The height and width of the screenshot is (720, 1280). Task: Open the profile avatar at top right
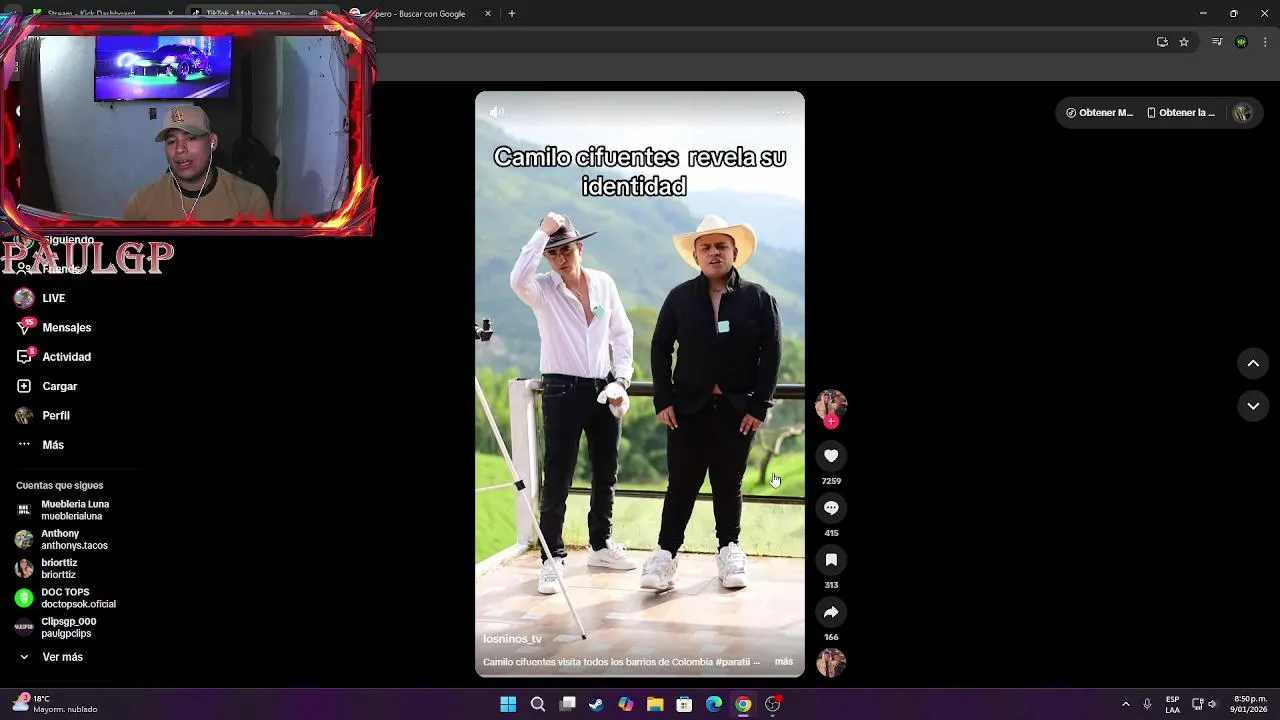point(1243,113)
